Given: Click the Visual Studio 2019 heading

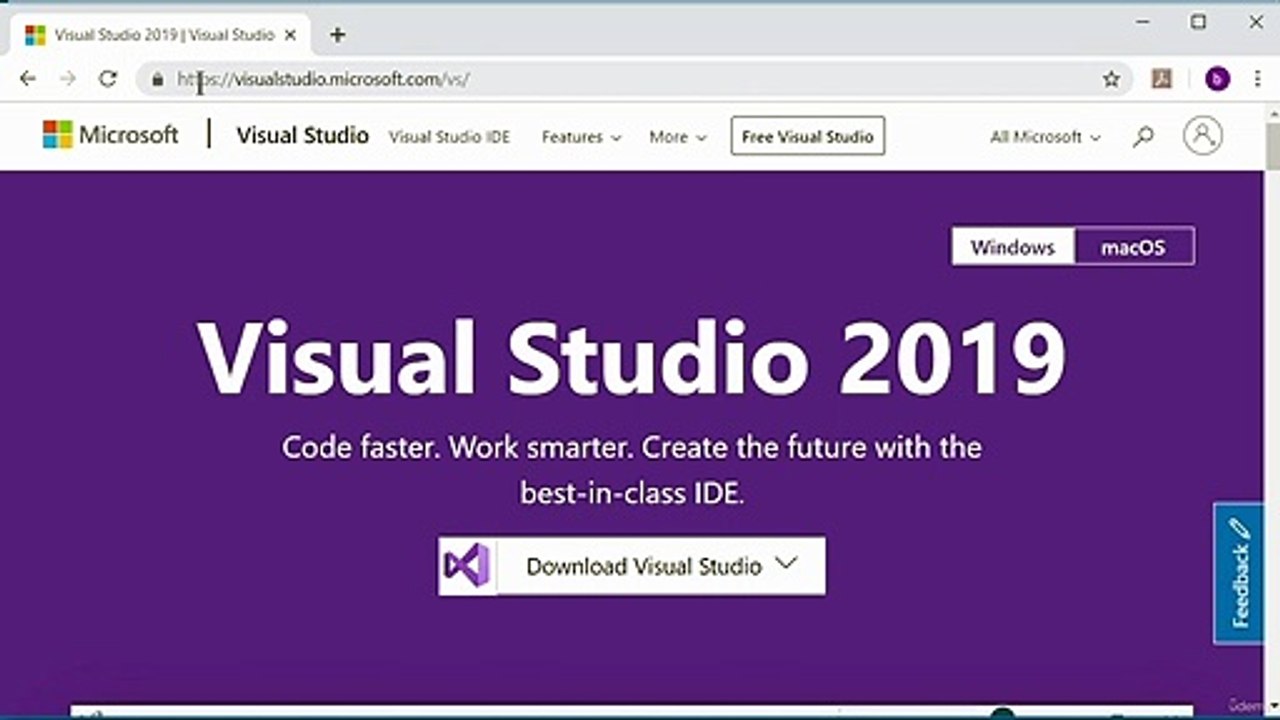Looking at the screenshot, I should pyautogui.click(x=632, y=357).
